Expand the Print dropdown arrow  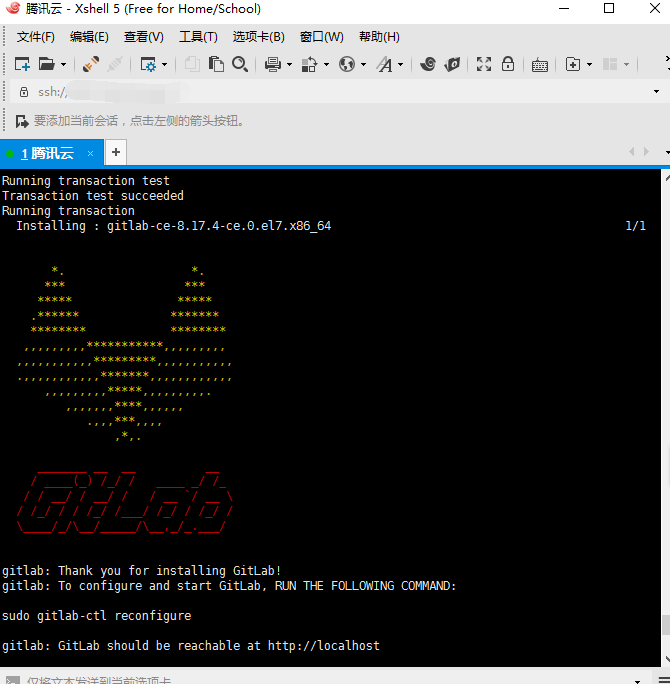(x=290, y=65)
